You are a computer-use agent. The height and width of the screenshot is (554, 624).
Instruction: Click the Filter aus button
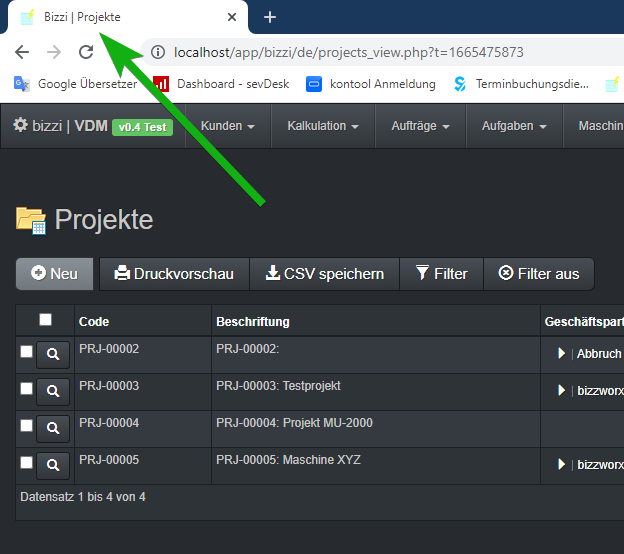point(539,274)
